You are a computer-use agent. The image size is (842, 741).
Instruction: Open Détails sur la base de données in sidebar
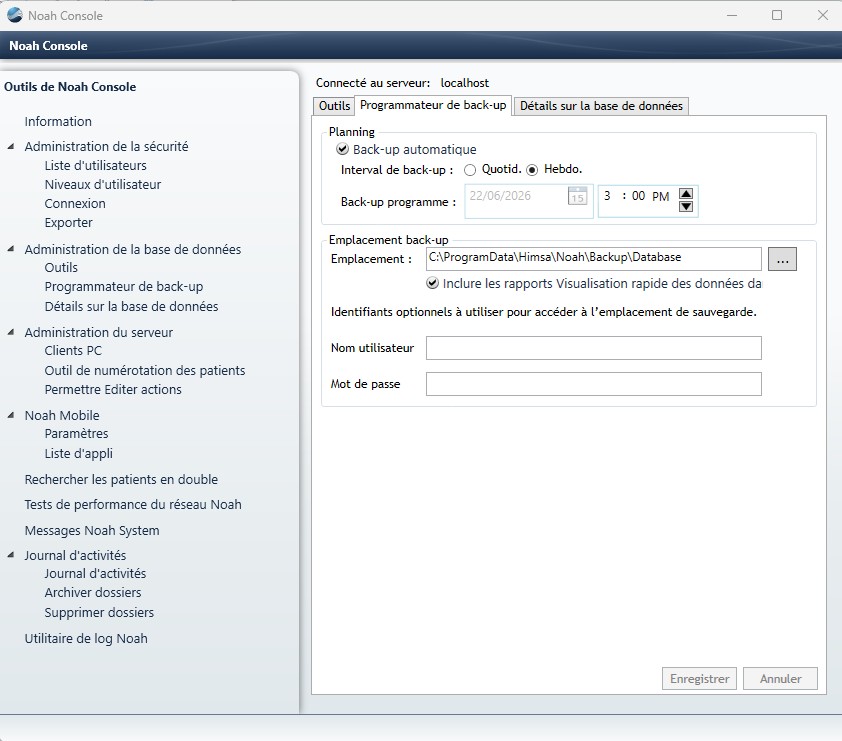pyautogui.click(x=132, y=307)
